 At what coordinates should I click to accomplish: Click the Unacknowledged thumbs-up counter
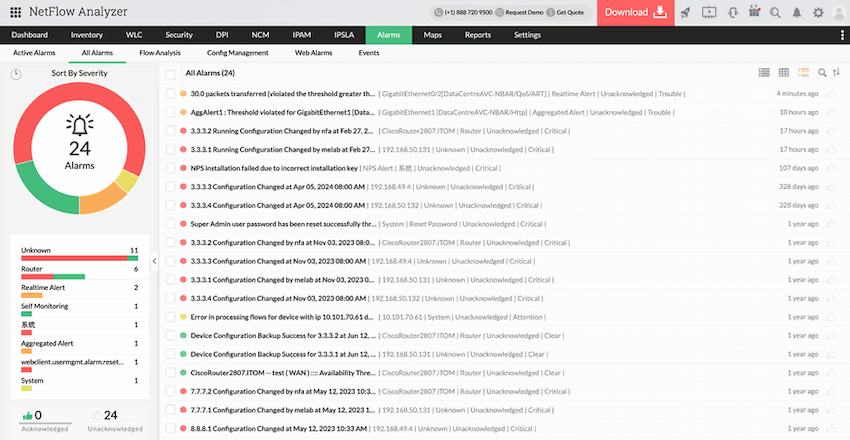[97, 416]
